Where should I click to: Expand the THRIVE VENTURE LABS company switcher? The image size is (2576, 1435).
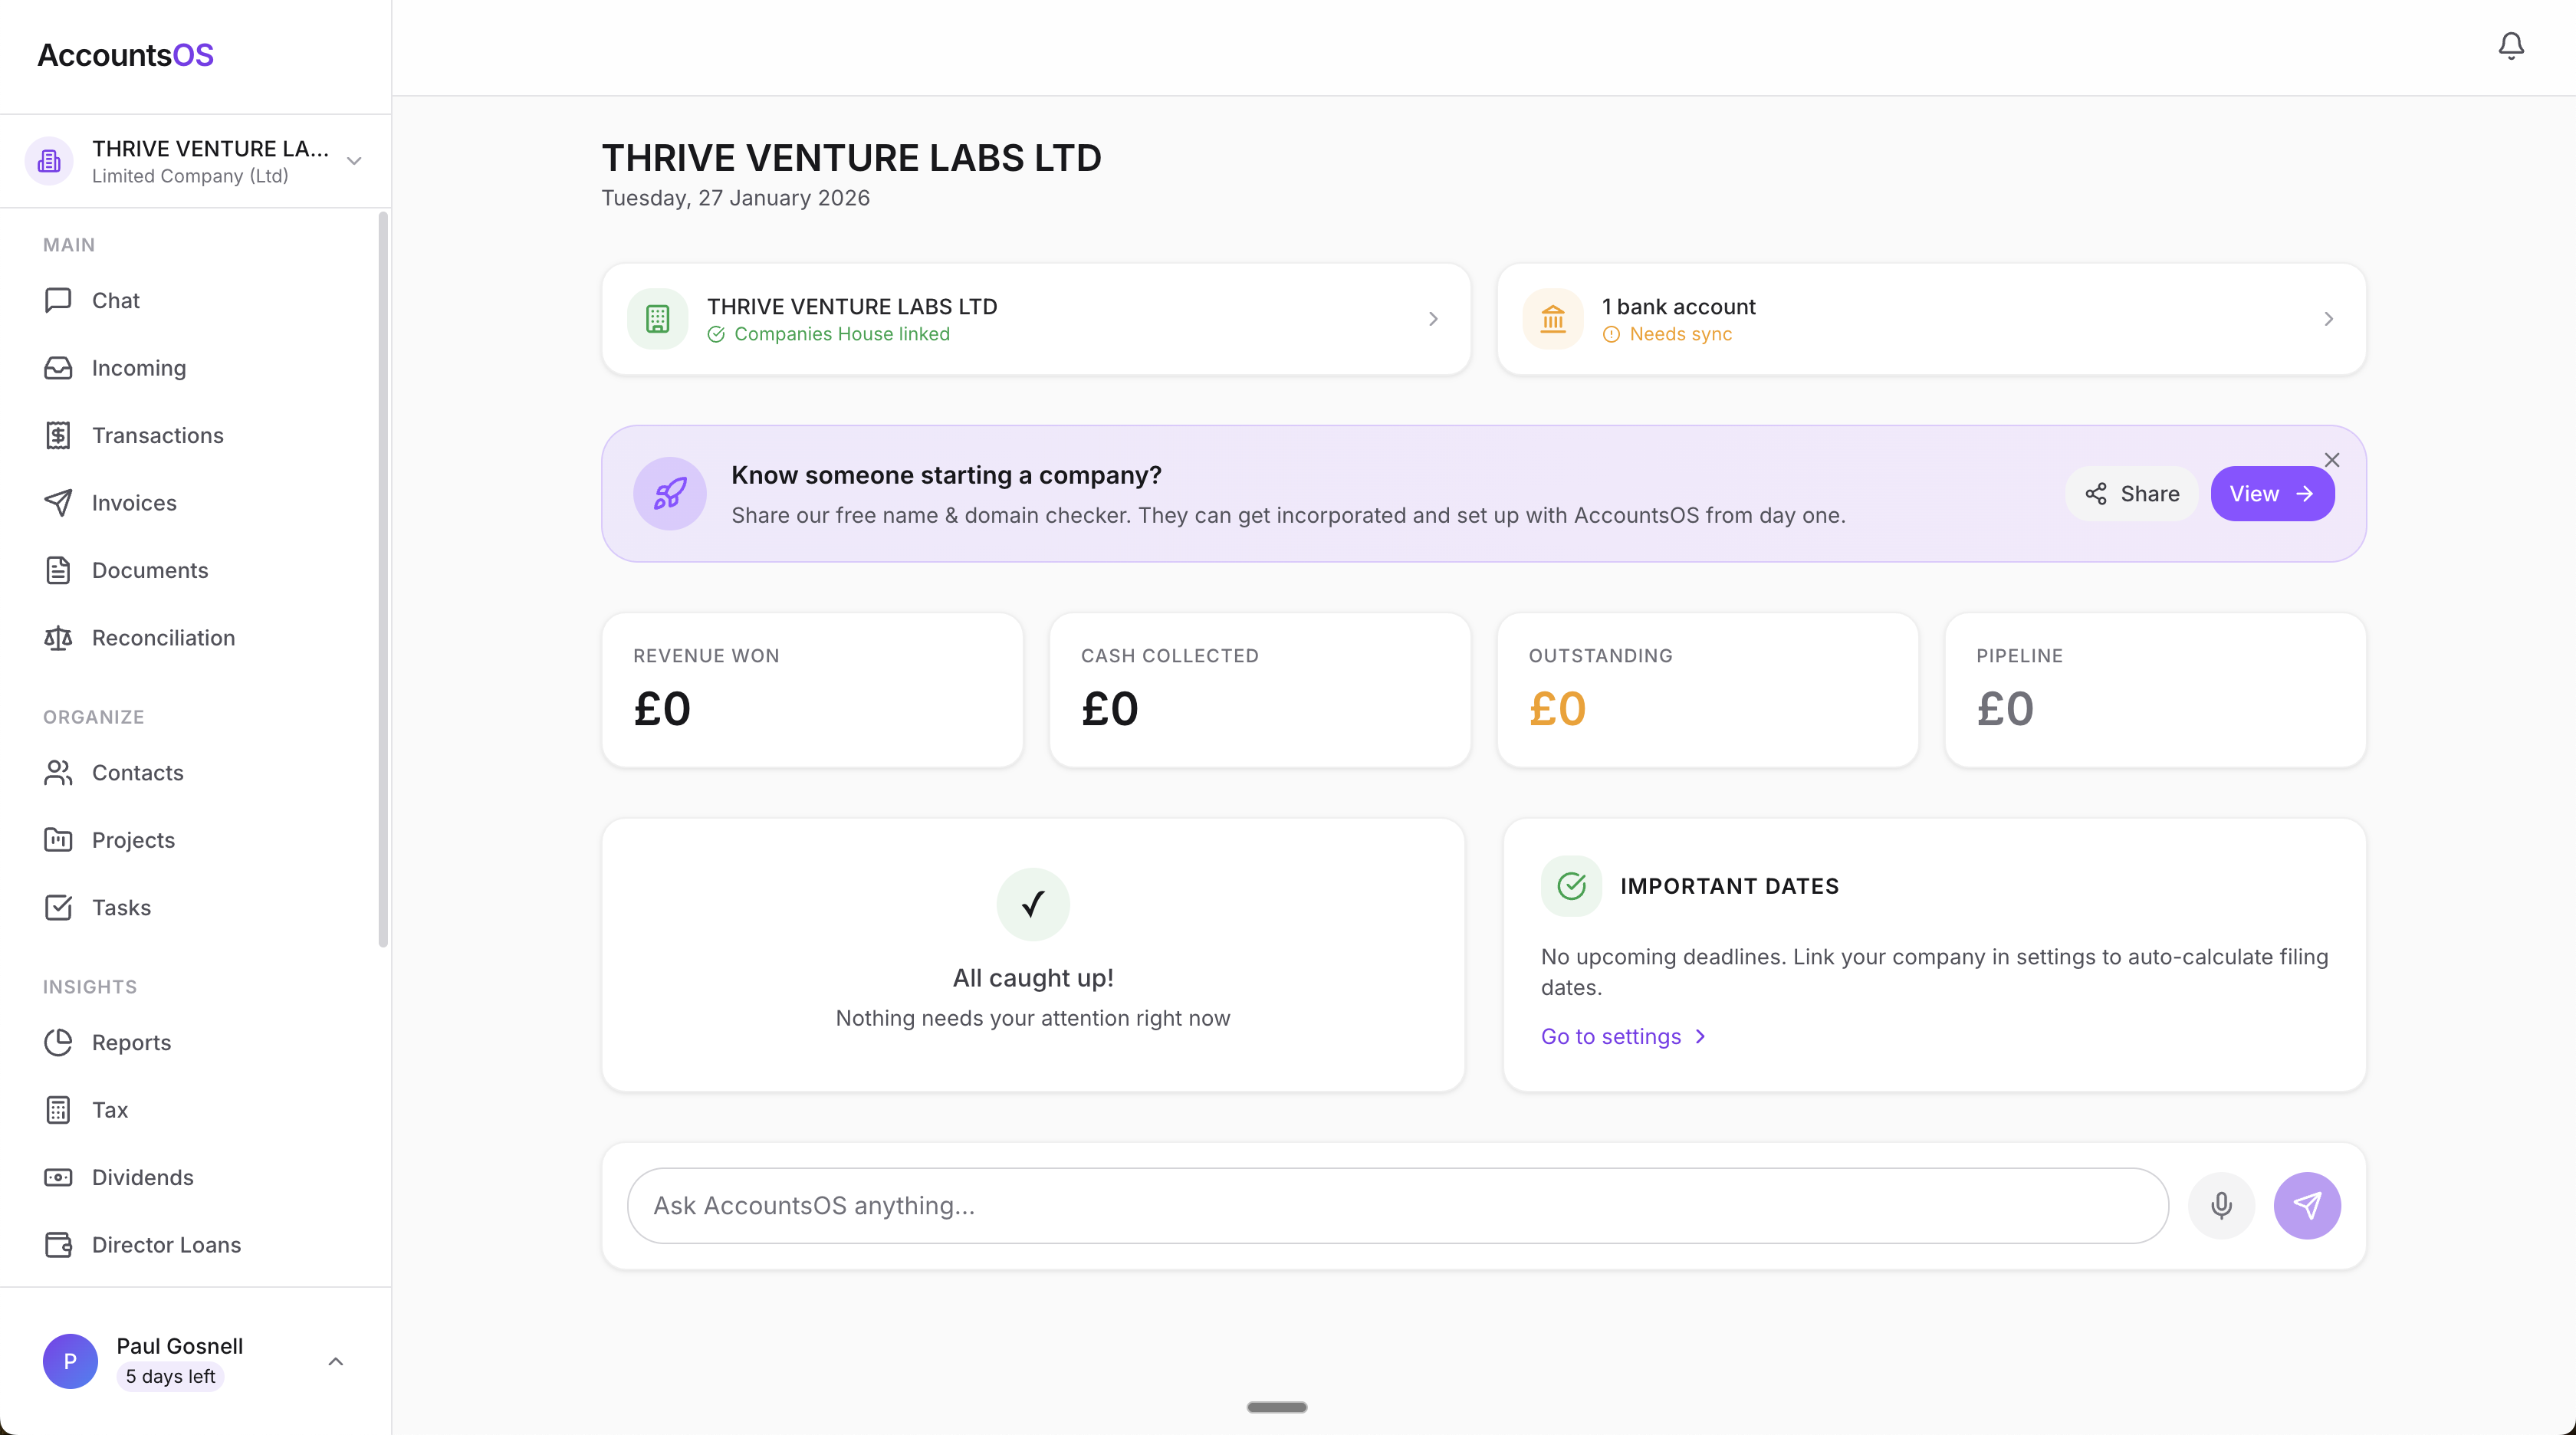353,161
